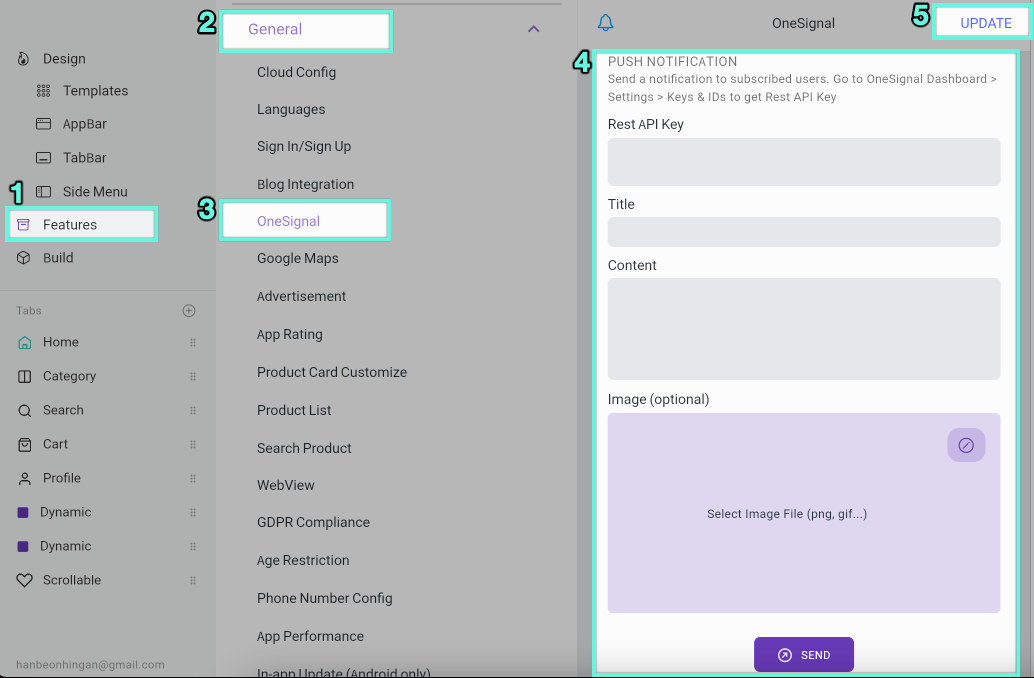Click the hanbeonhingan@gmail.com account text
Screen dimensions: 1034x678
point(90,665)
